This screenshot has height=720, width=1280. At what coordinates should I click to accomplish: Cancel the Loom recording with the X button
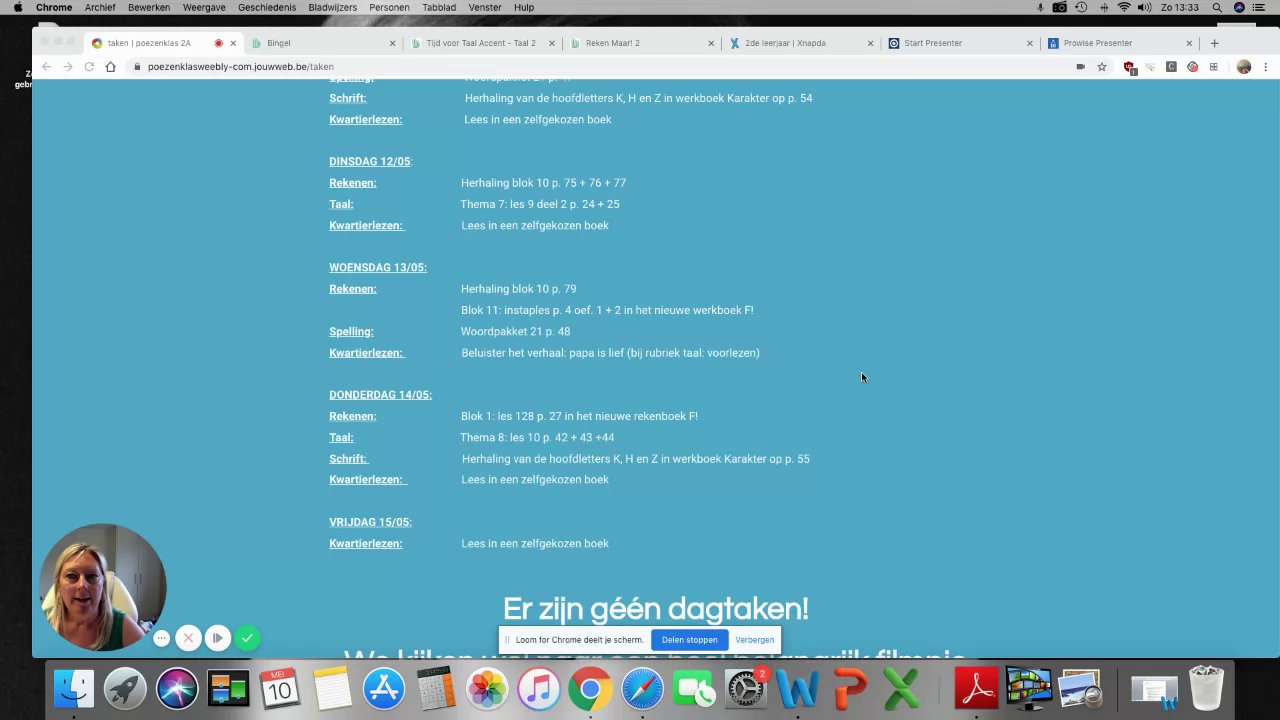click(x=188, y=637)
